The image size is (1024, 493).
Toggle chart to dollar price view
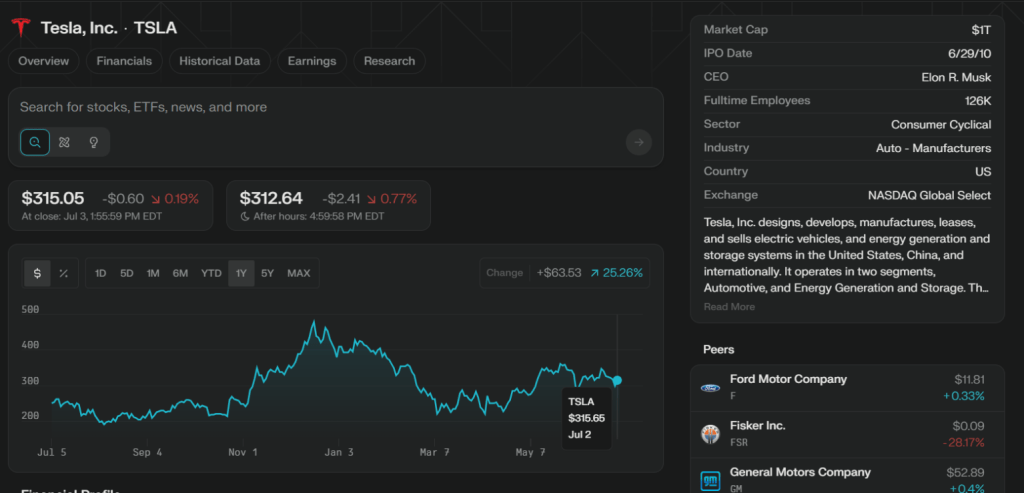(x=37, y=273)
